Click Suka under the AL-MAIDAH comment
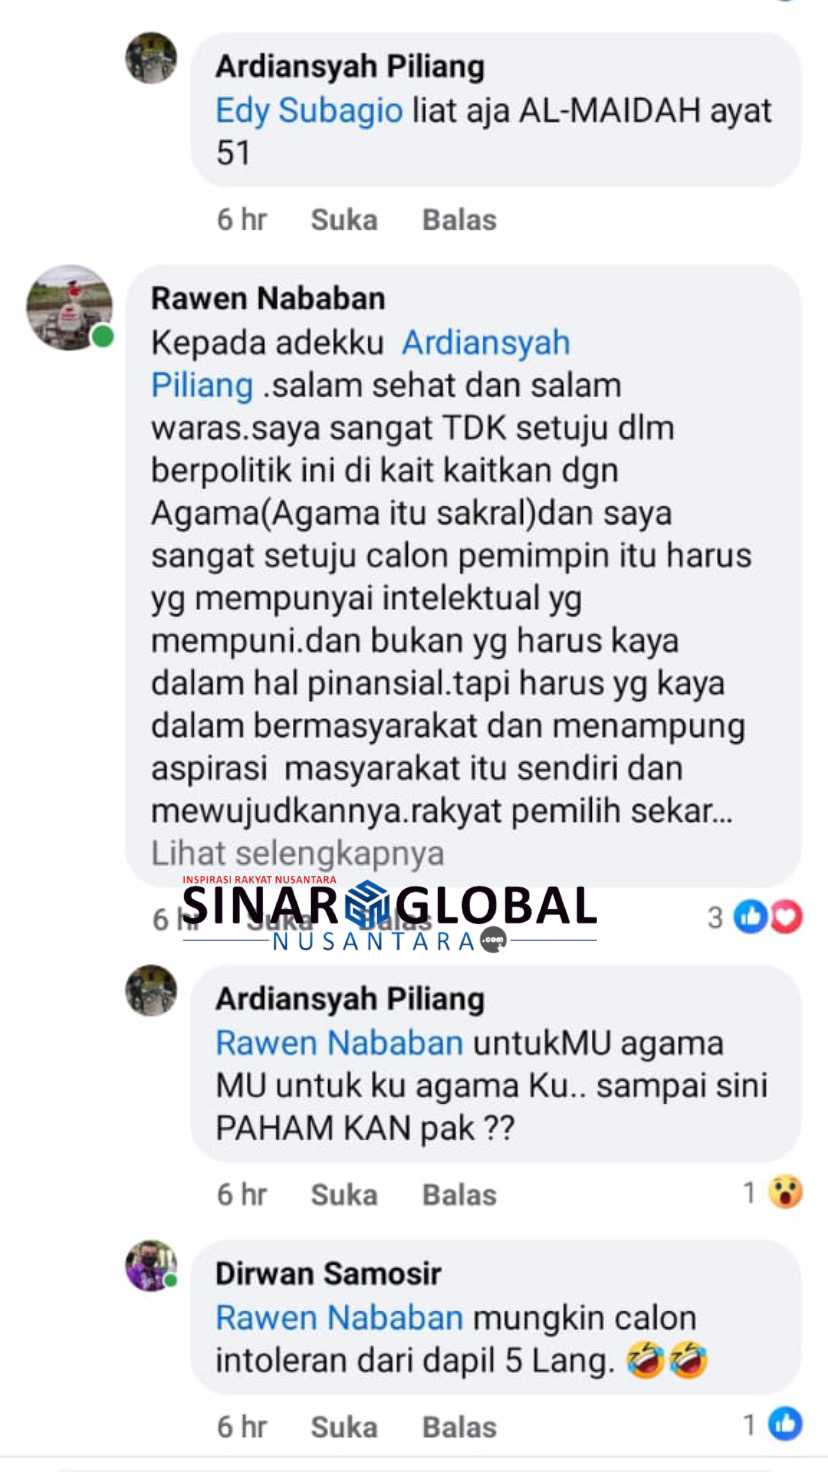828x1472 pixels. (344, 220)
